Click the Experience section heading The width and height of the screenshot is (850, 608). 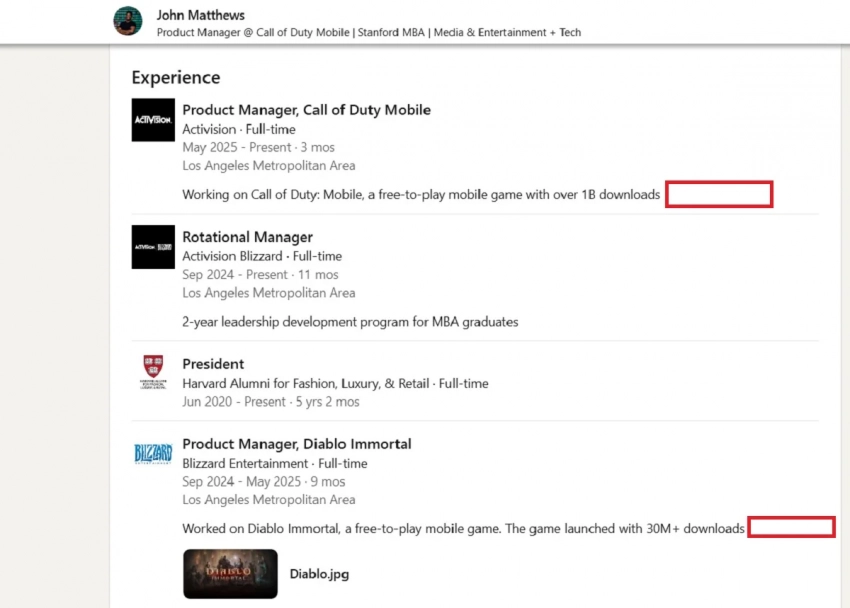click(x=176, y=78)
